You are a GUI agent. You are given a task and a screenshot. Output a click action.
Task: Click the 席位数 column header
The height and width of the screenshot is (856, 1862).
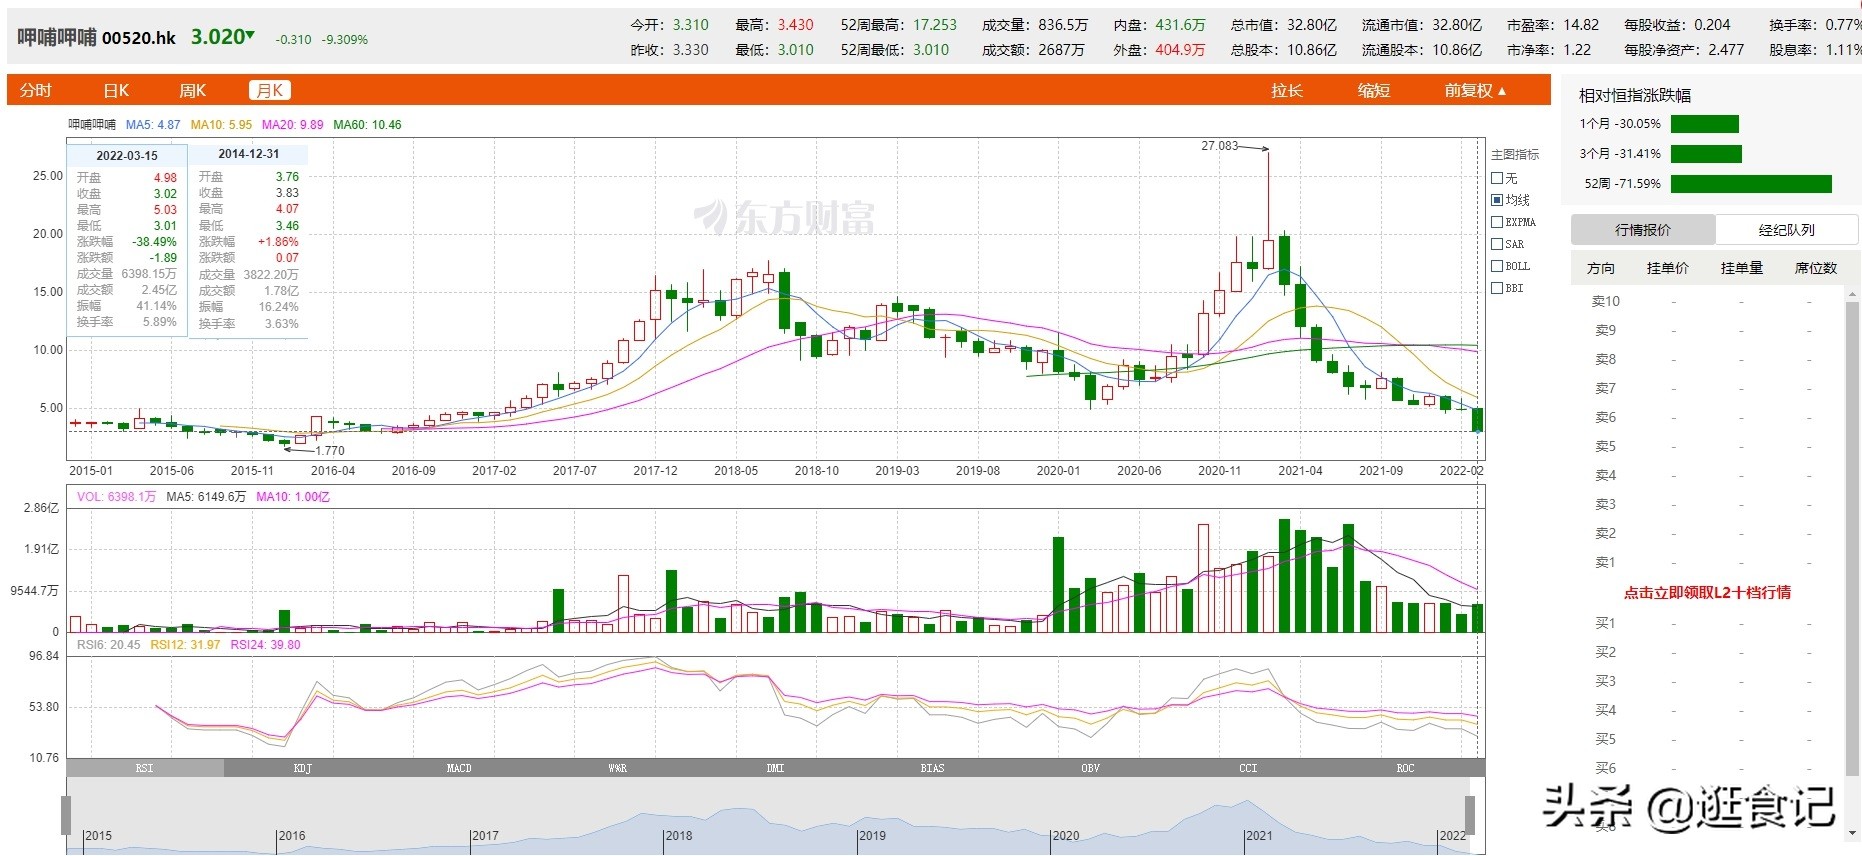tap(1816, 268)
